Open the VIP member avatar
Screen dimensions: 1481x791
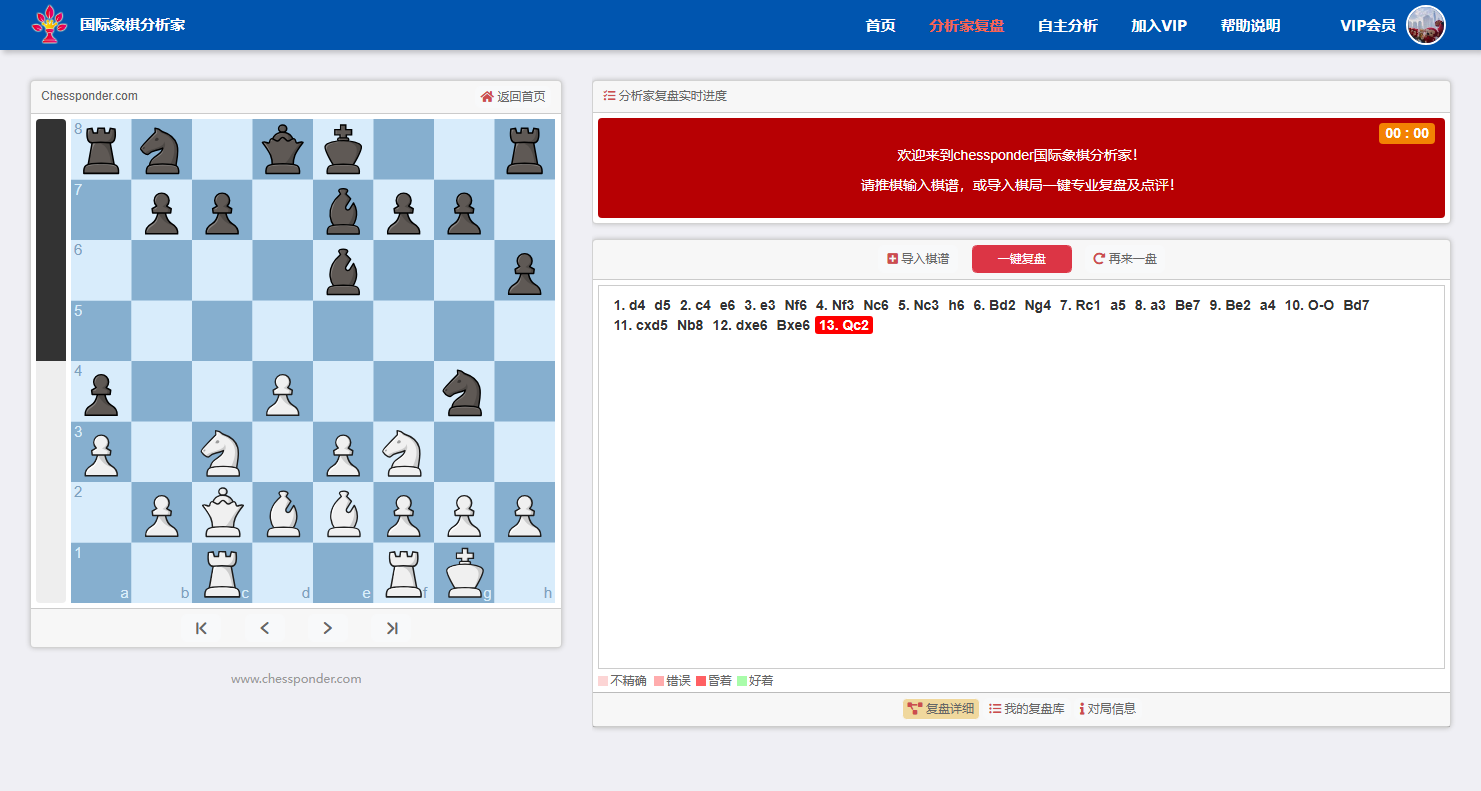[x=1426, y=25]
